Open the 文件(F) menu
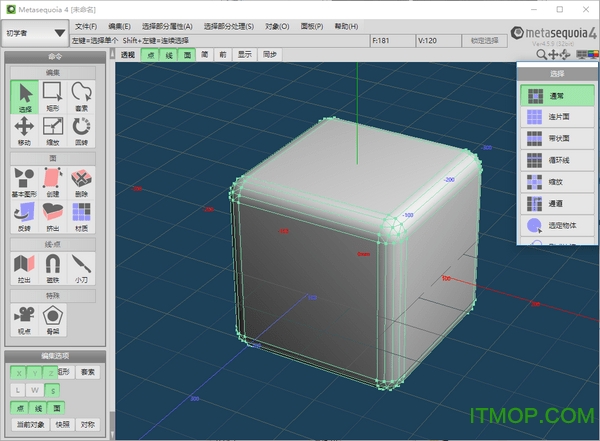Image resolution: width=600 pixels, height=441 pixels. [x=86, y=26]
